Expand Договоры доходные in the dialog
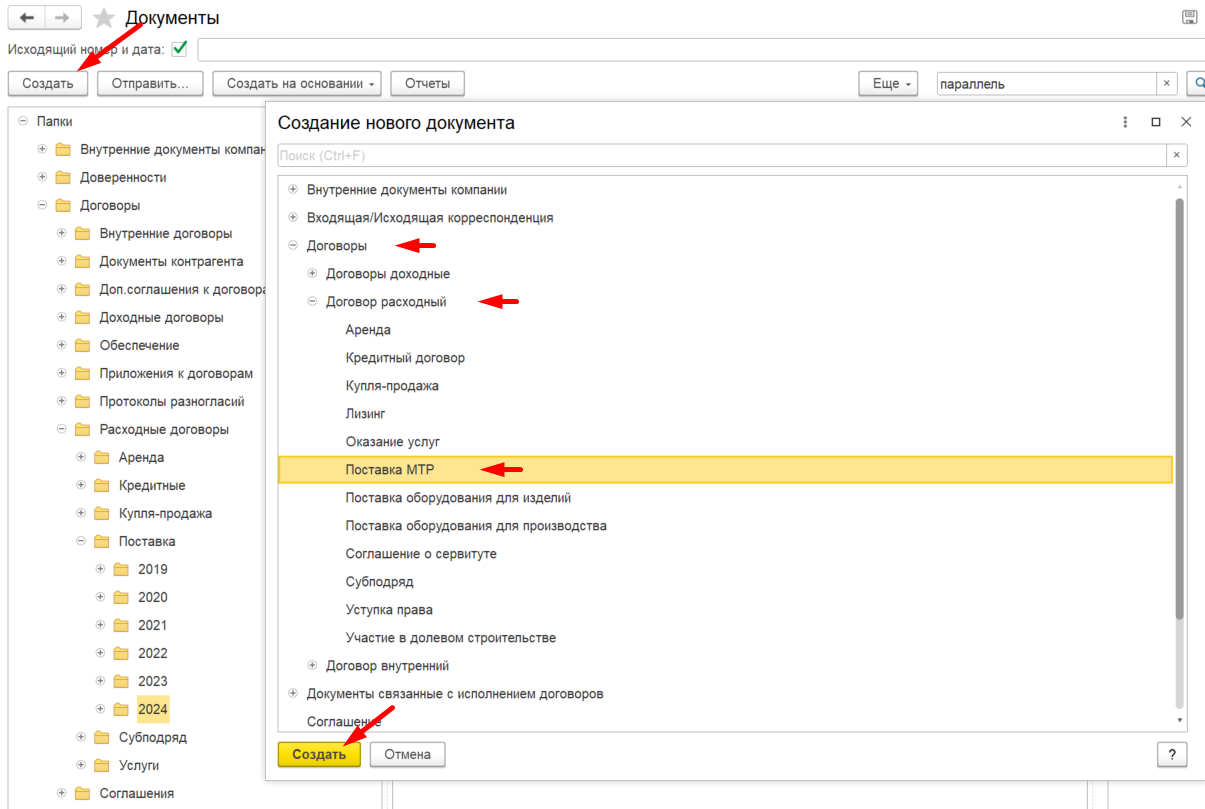This screenshot has height=809, width=1205. pos(313,273)
